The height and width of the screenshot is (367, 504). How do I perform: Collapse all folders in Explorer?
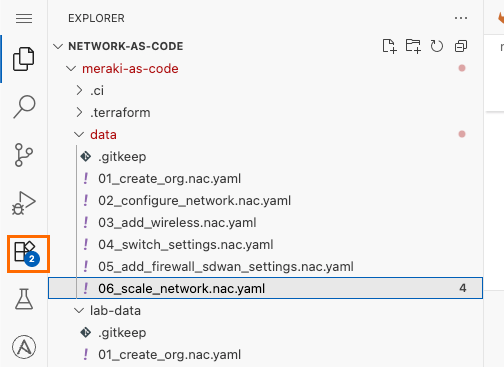(461, 46)
